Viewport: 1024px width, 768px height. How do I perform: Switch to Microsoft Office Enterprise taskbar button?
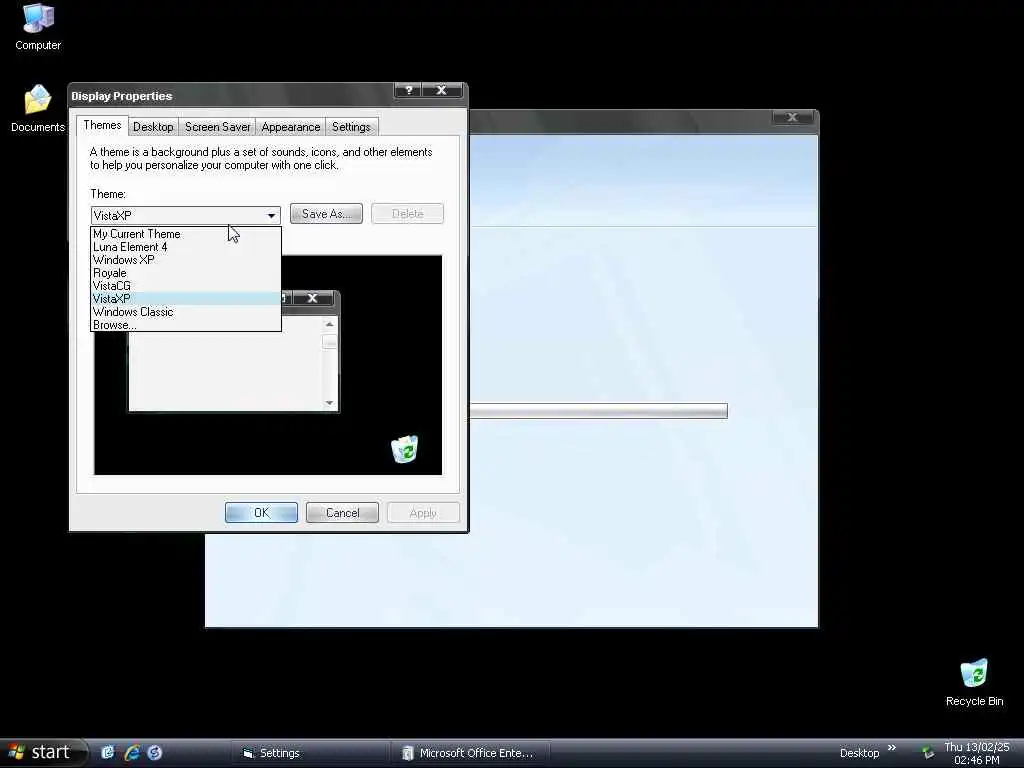click(x=470, y=753)
